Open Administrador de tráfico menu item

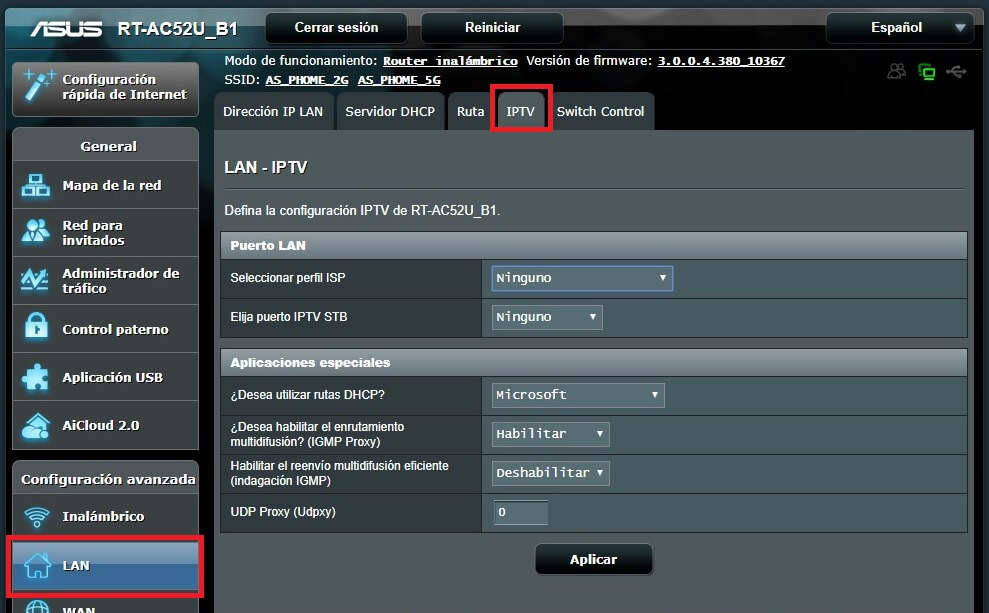(105, 281)
